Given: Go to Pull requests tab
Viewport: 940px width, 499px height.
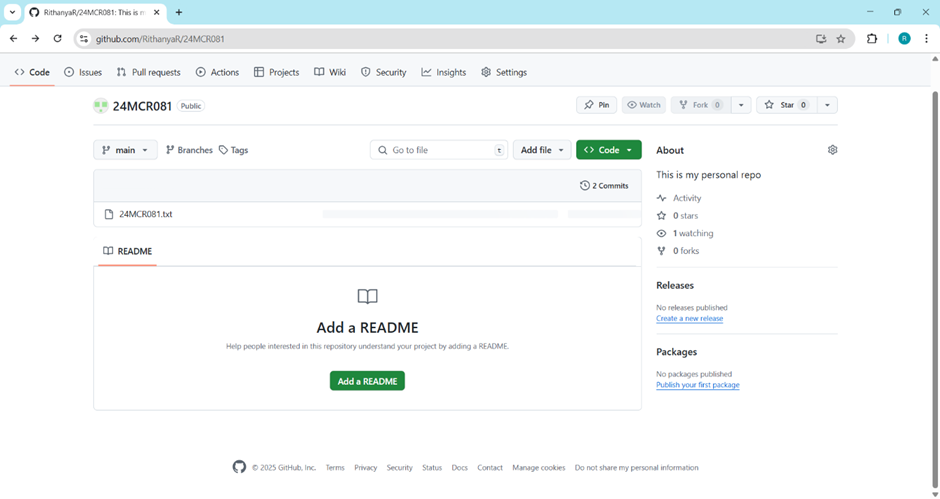Looking at the screenshot, I should (149, 72).
